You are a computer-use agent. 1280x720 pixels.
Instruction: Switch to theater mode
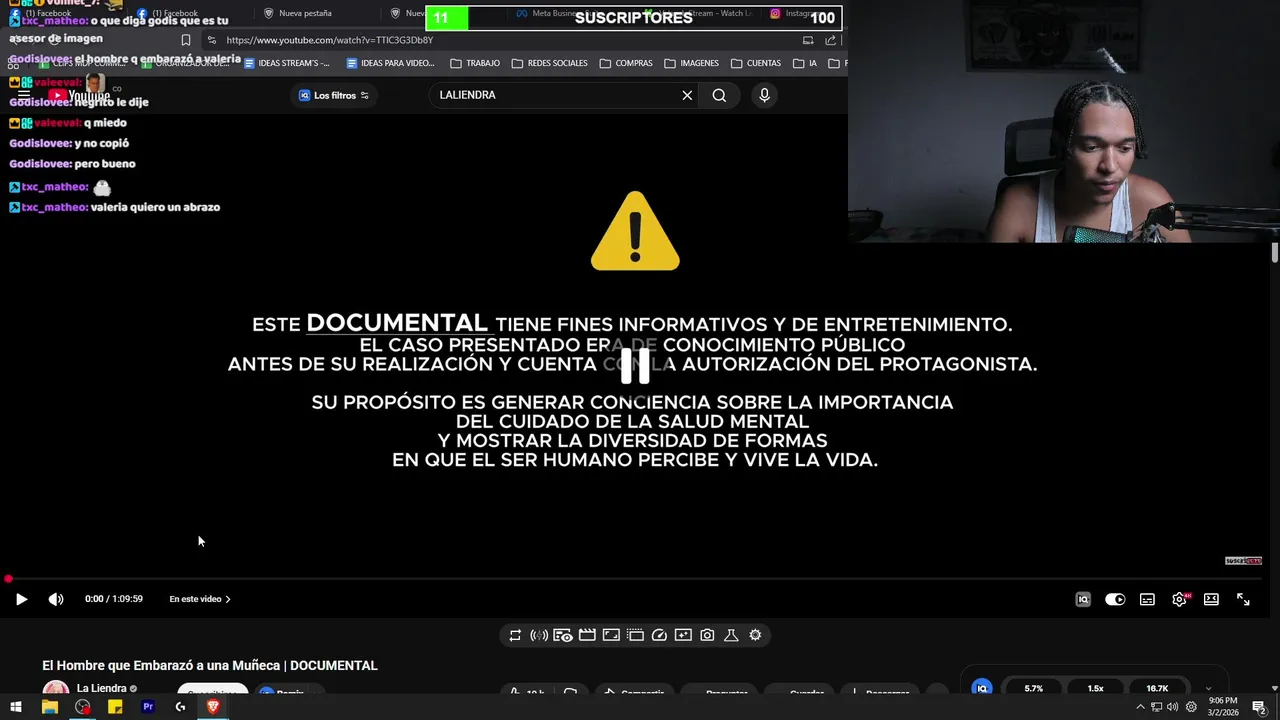[1211, 599]
